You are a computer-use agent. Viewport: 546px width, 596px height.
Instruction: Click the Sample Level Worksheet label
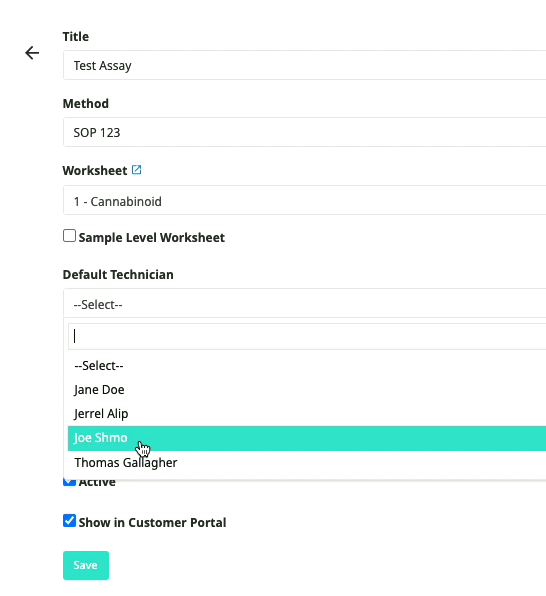click(x=152, y=238)
